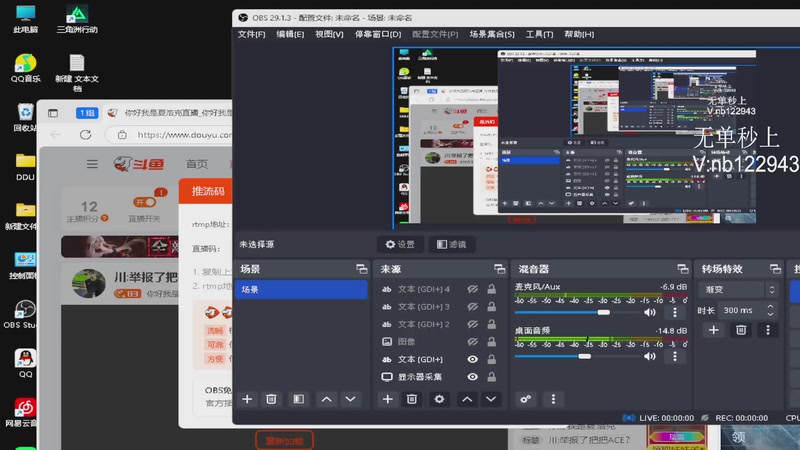Float the 转场特效 dock with its popout icon
Viewport: 800px width, 450px height.
[x=775, y=269]
